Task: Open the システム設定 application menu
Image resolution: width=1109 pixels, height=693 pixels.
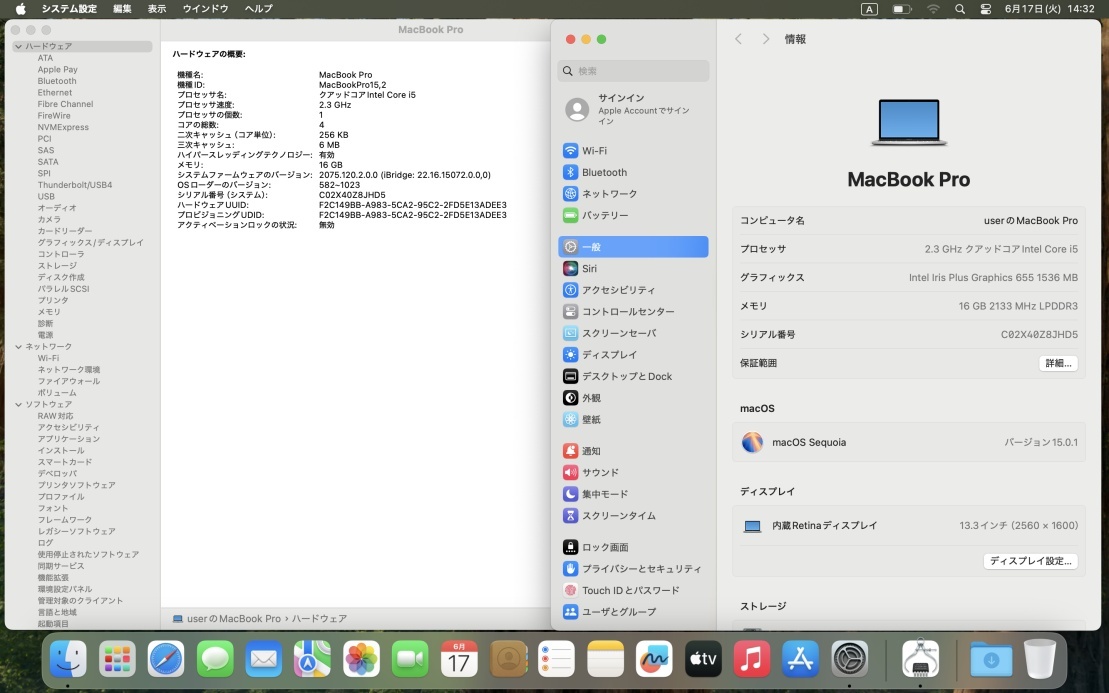Action: point(69,9)
